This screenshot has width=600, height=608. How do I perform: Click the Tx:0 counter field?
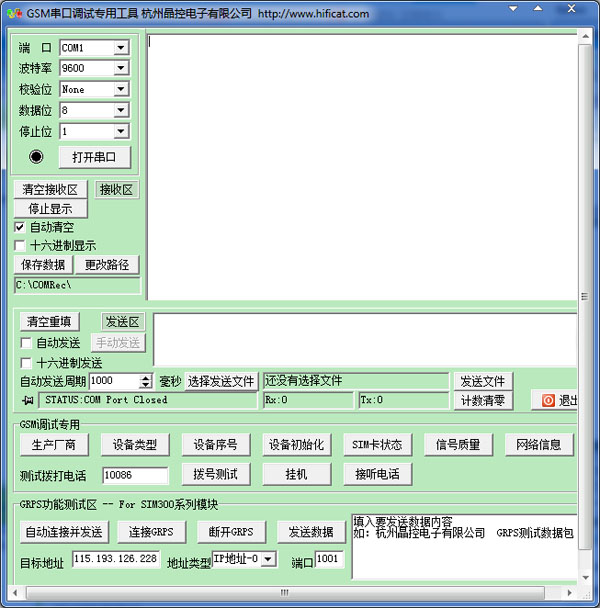point(404,400)
